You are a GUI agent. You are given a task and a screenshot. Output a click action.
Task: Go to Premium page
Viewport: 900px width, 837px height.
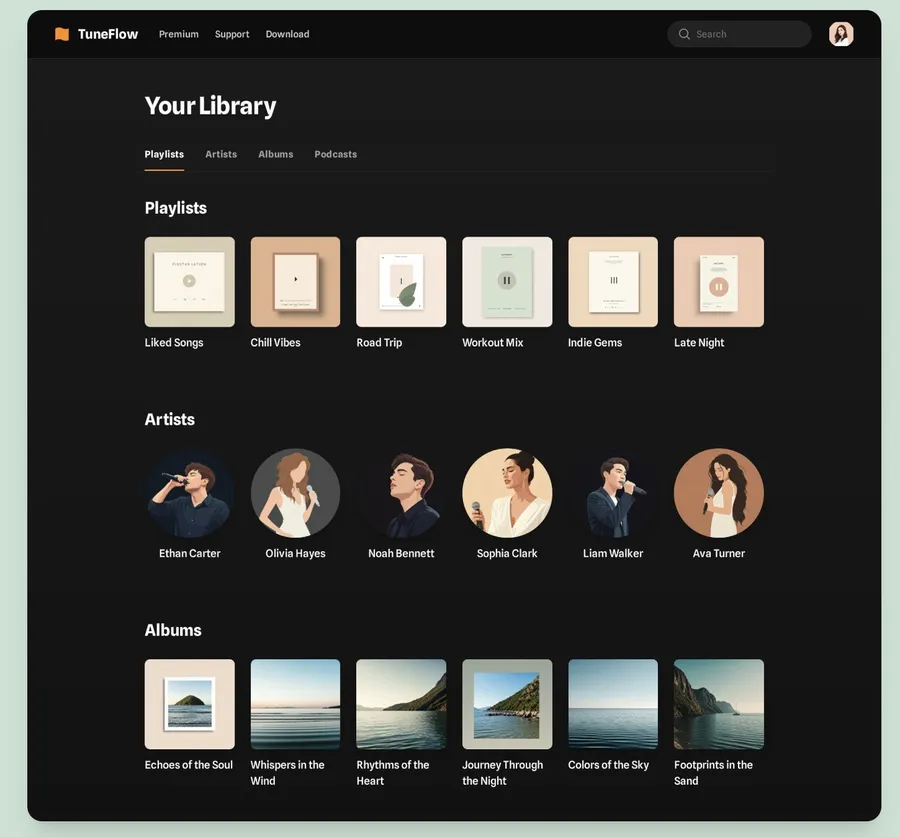(179, 34)
